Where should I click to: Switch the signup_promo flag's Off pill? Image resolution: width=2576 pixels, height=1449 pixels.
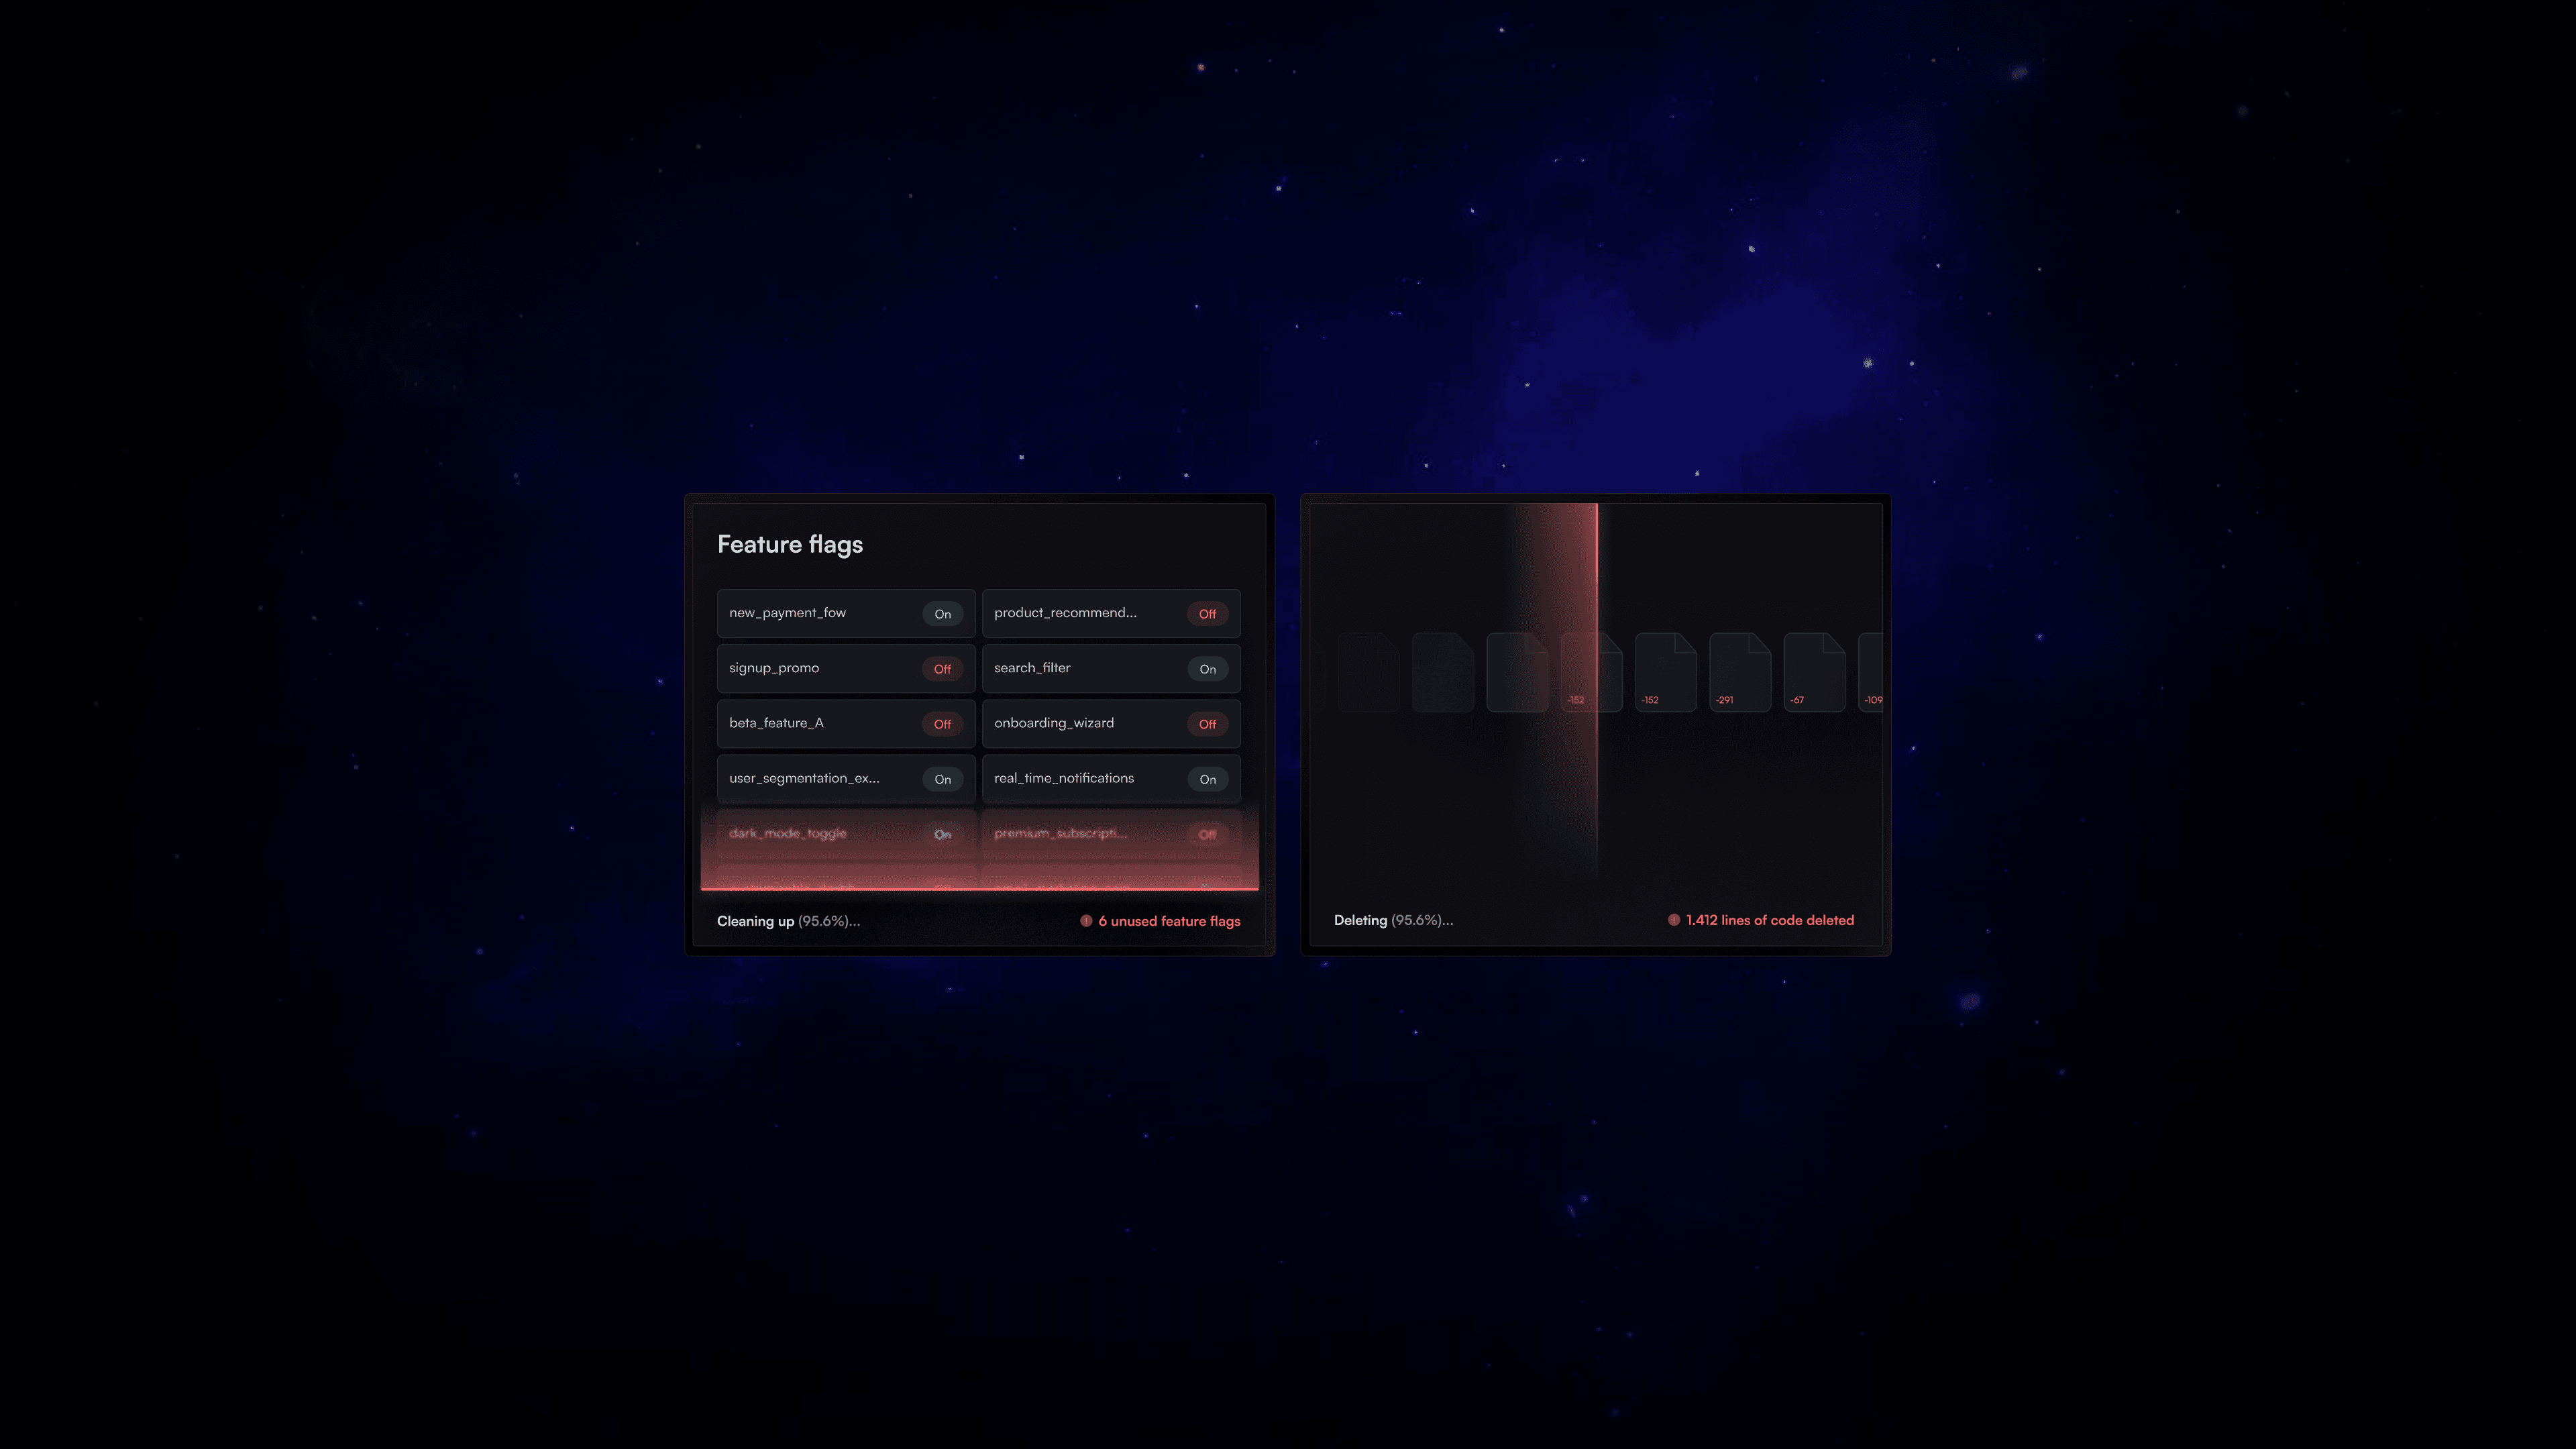(x=942, y=669)
